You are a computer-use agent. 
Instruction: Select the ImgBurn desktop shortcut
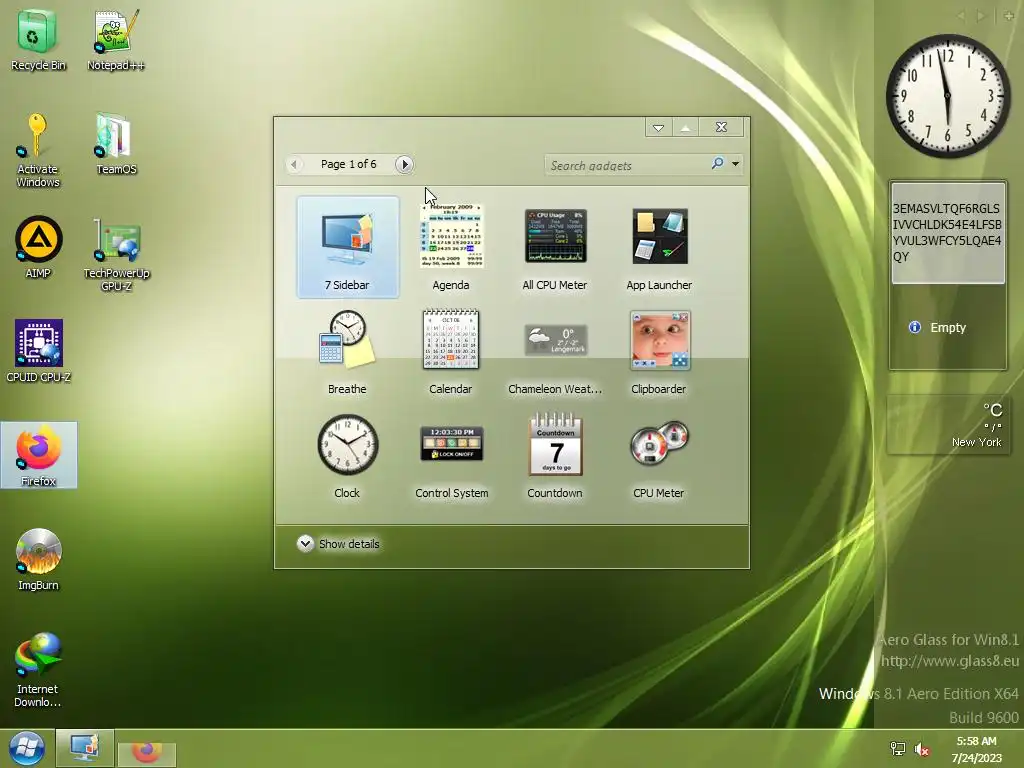38,560
